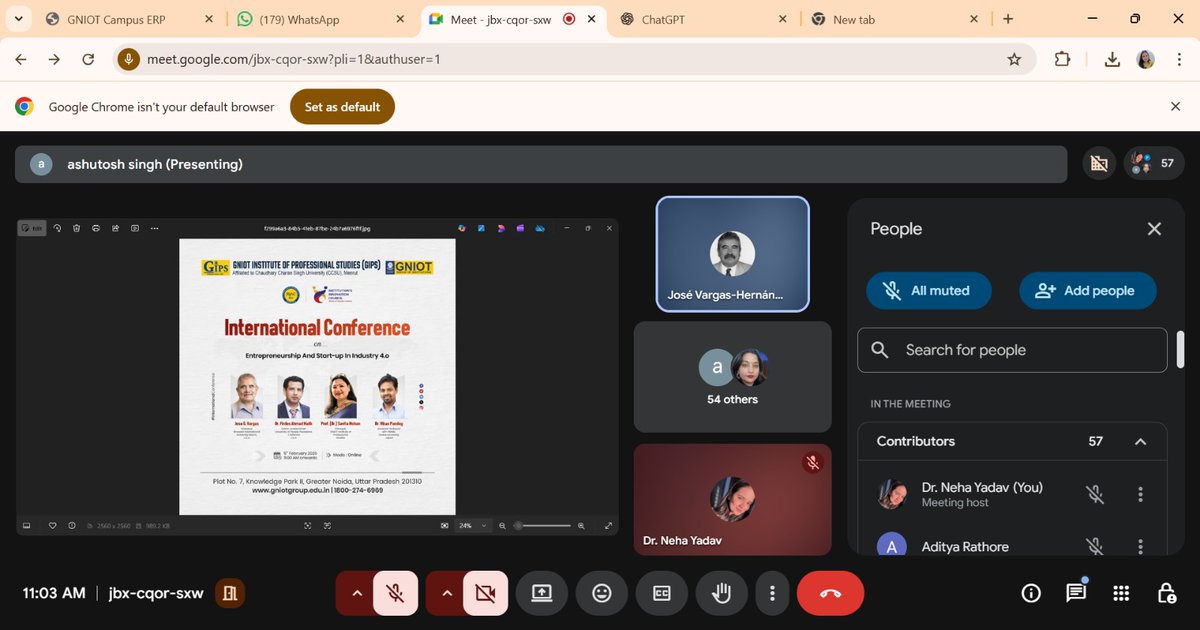Dismiss the default browser notification bar
Image resolution: width=1200 pixels, height=630 pixels.
point(1176,107)
